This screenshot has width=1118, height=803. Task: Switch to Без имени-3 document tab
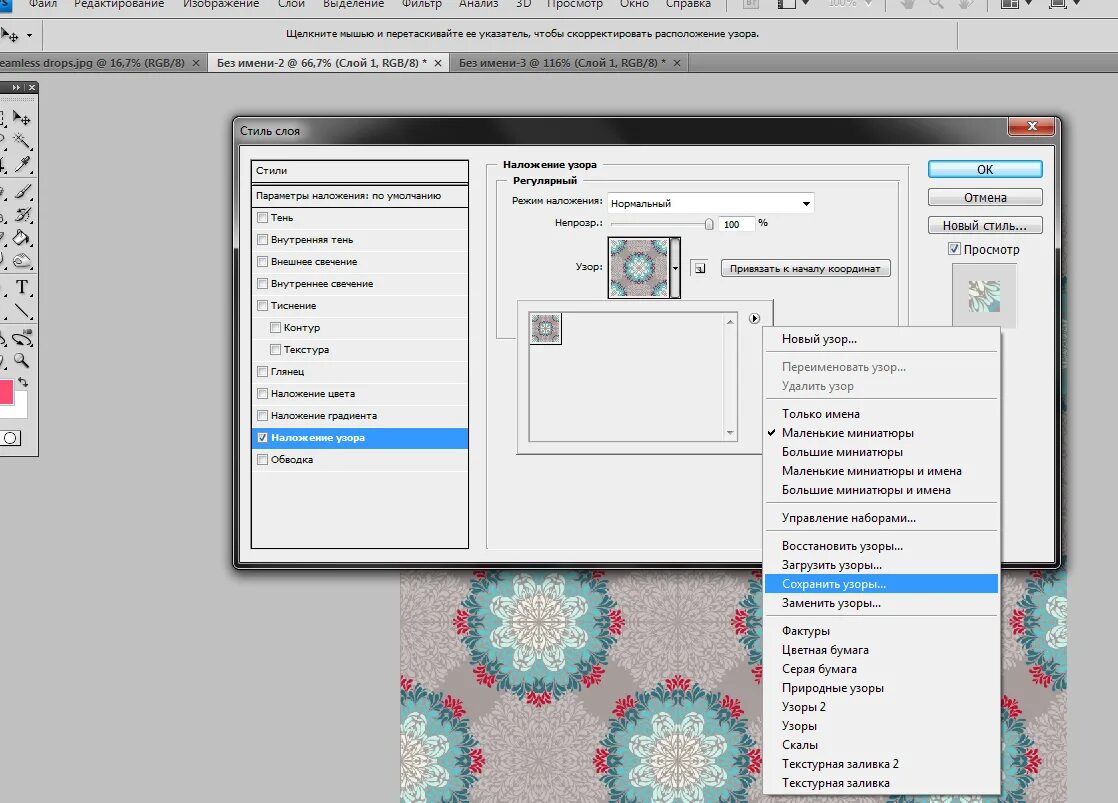click(x=569, y=63)
